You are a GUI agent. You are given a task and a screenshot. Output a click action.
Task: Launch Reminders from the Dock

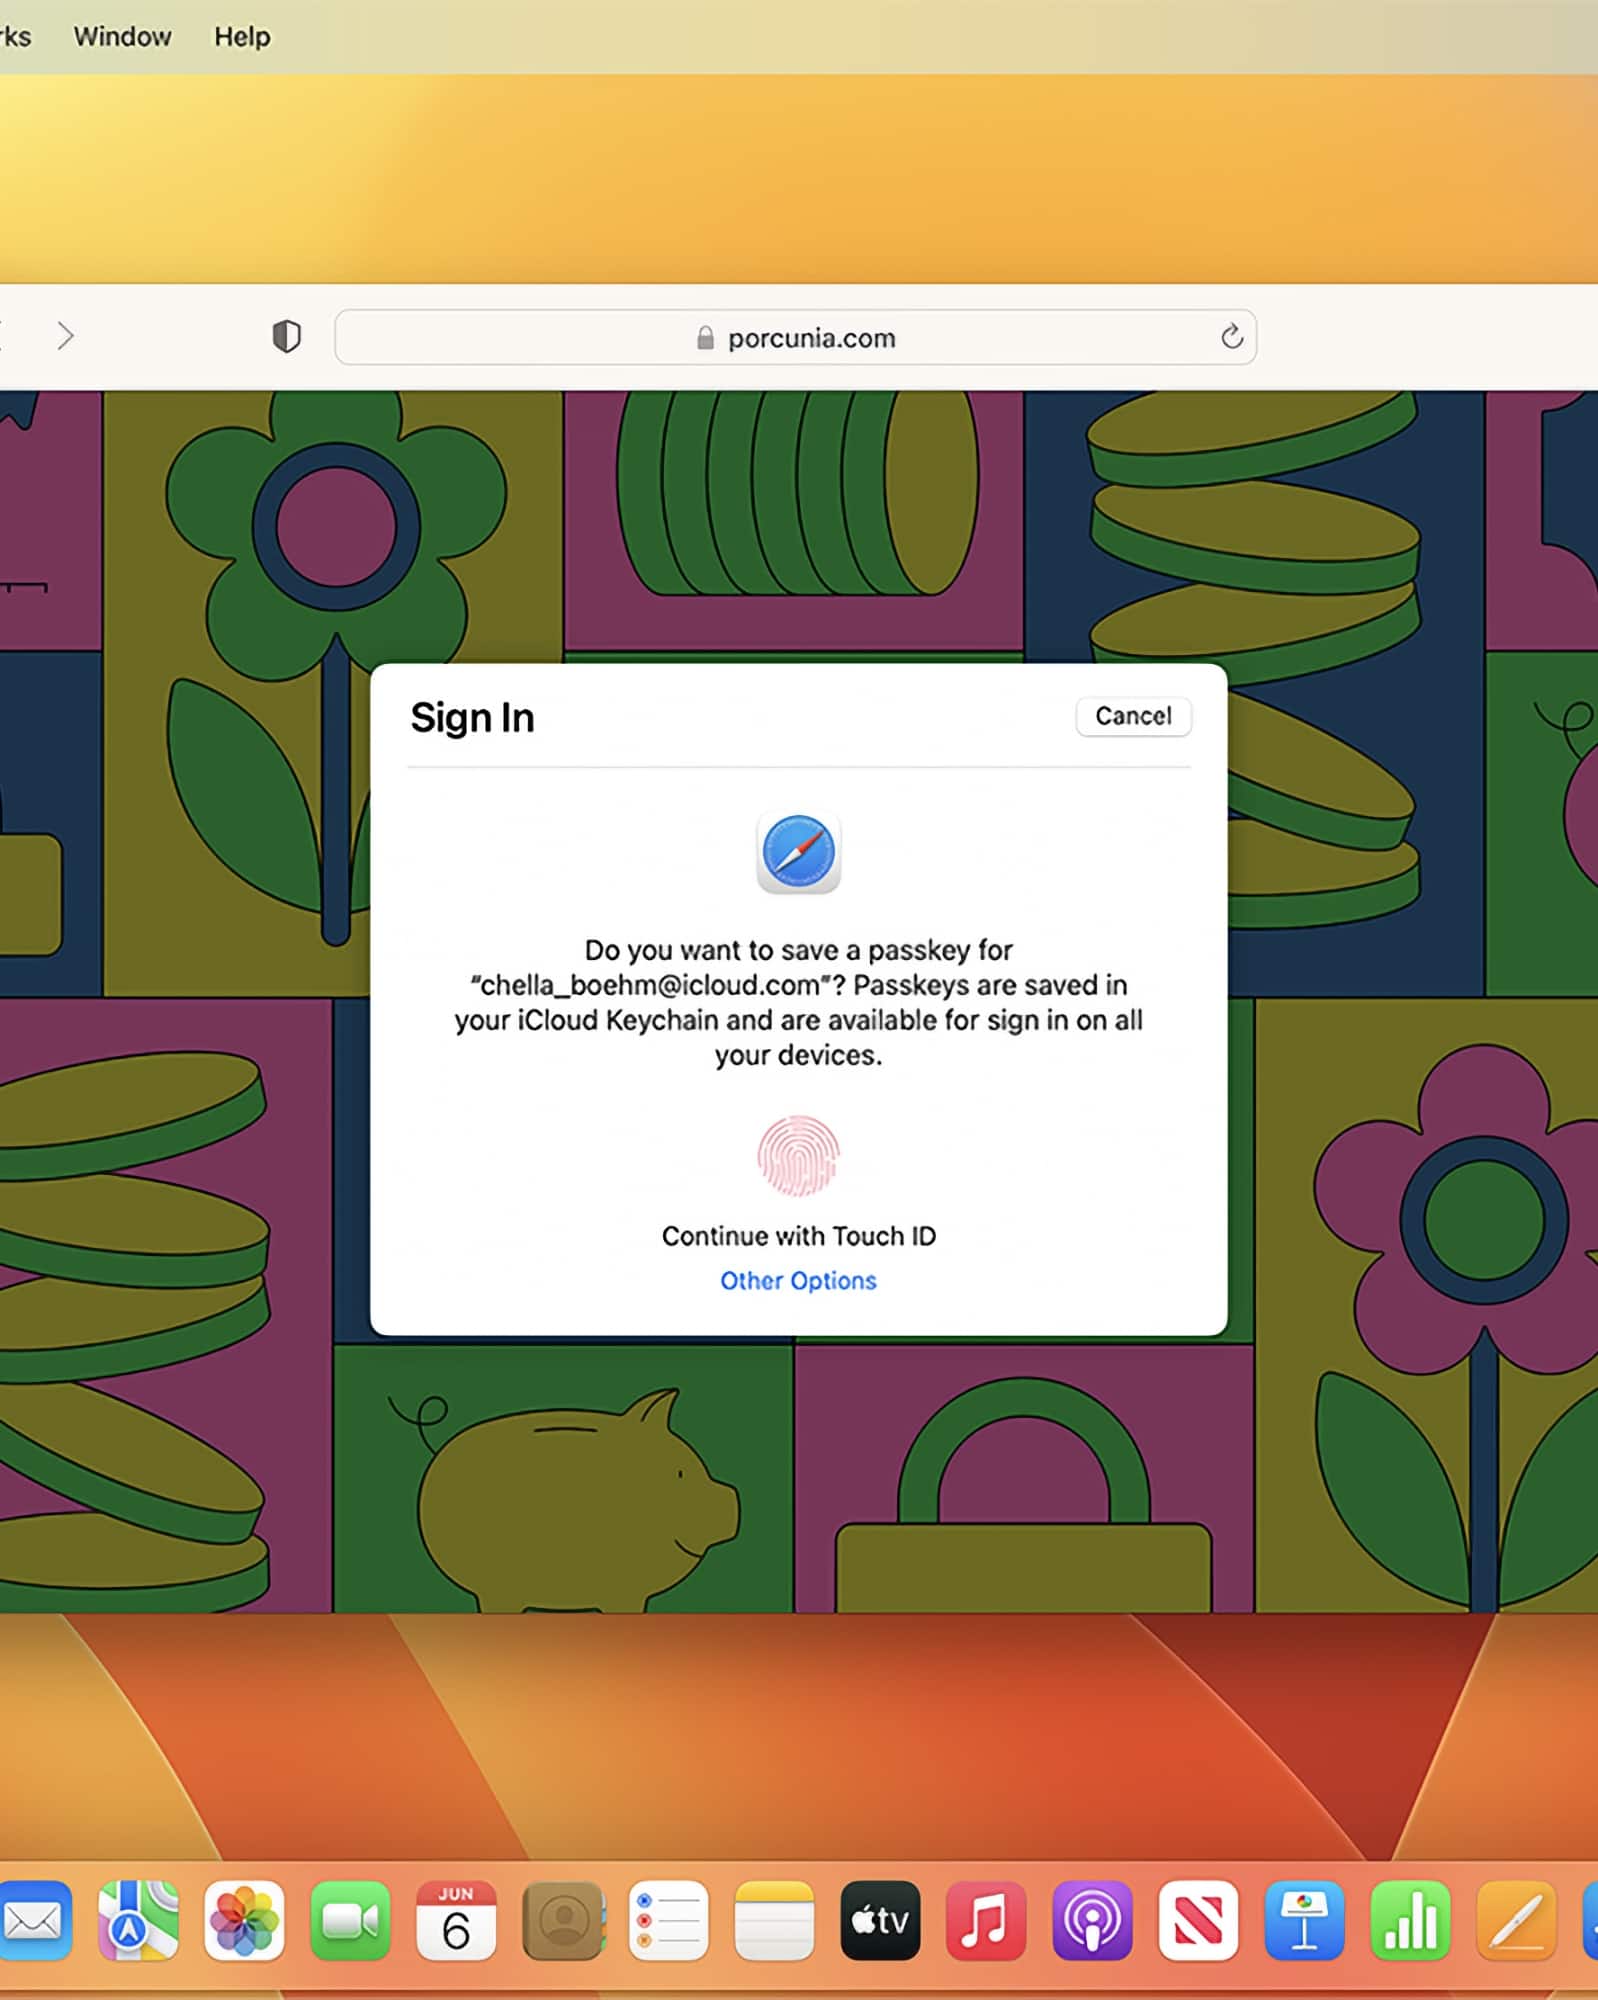coord(669,1920)
